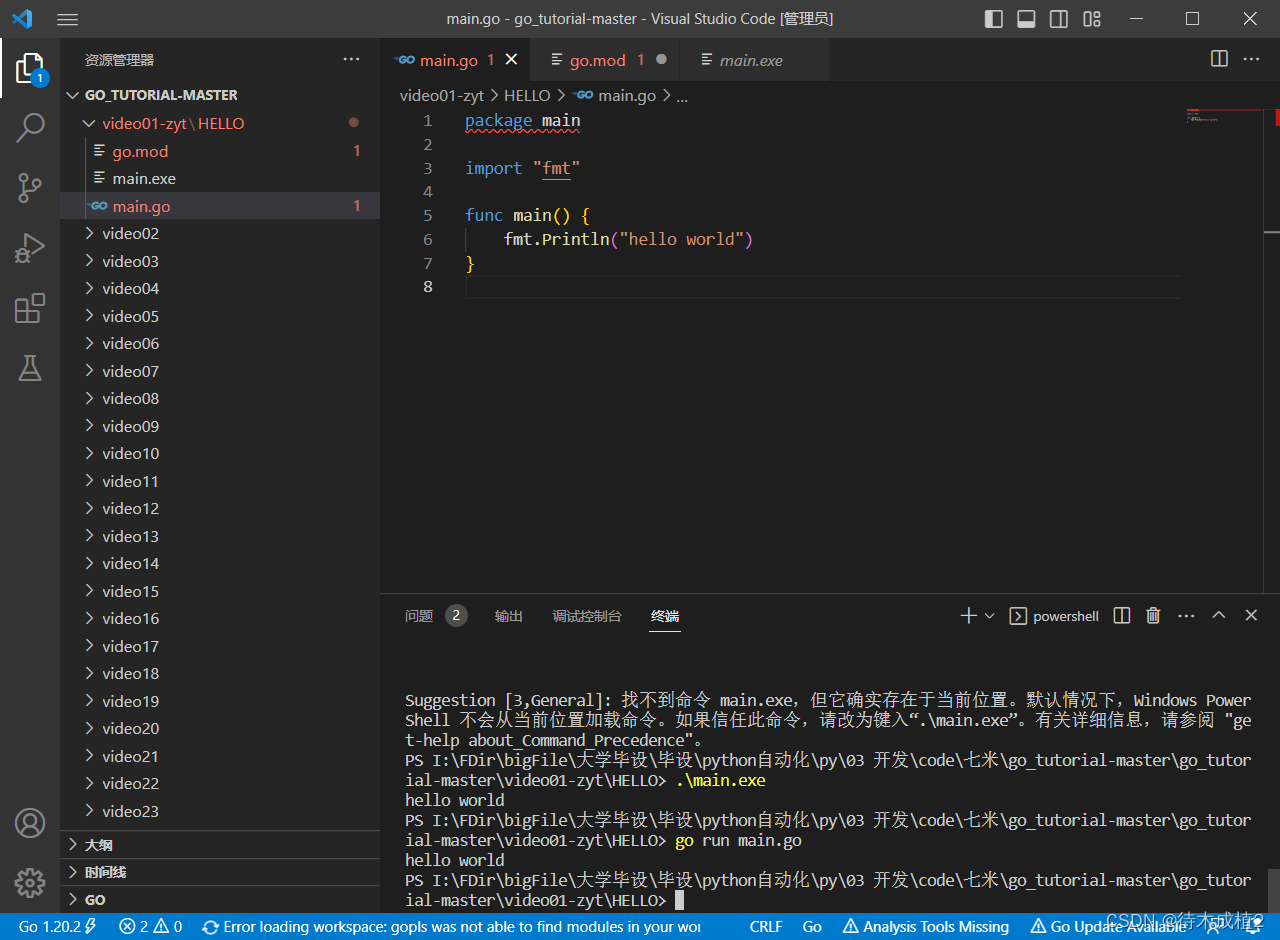Toggle bottom panel layout button
The image size is (1280, 940).
1026,19
